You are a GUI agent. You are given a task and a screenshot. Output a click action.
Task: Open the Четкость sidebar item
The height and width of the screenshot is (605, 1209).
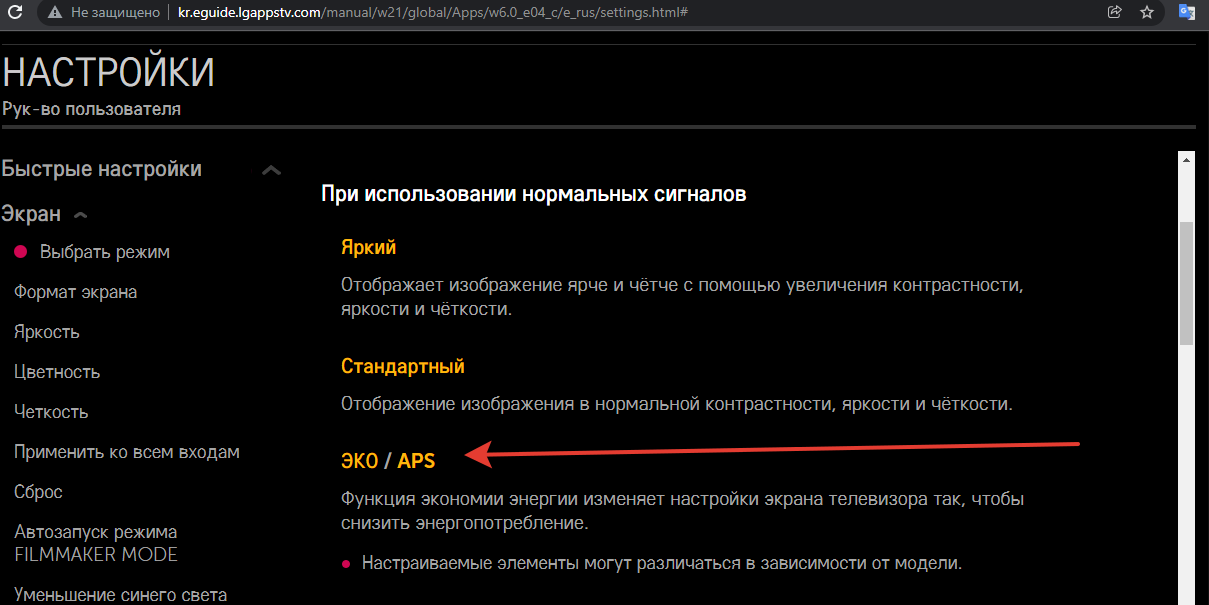[51, 412]
